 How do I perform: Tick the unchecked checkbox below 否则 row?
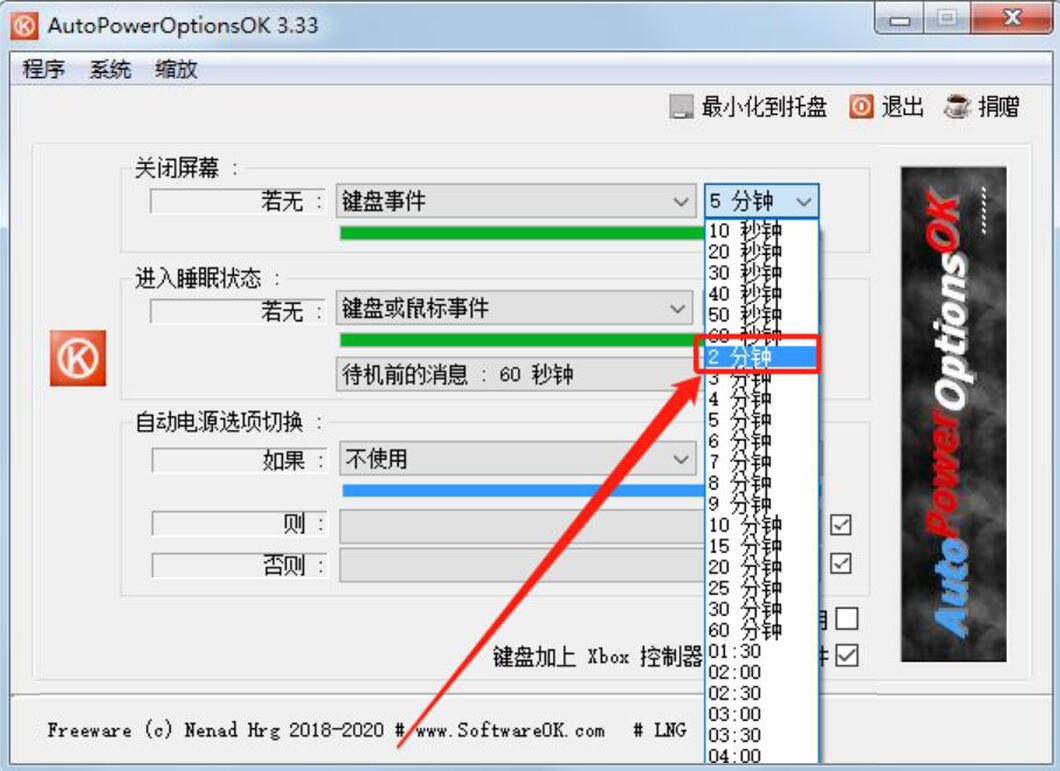847,618
